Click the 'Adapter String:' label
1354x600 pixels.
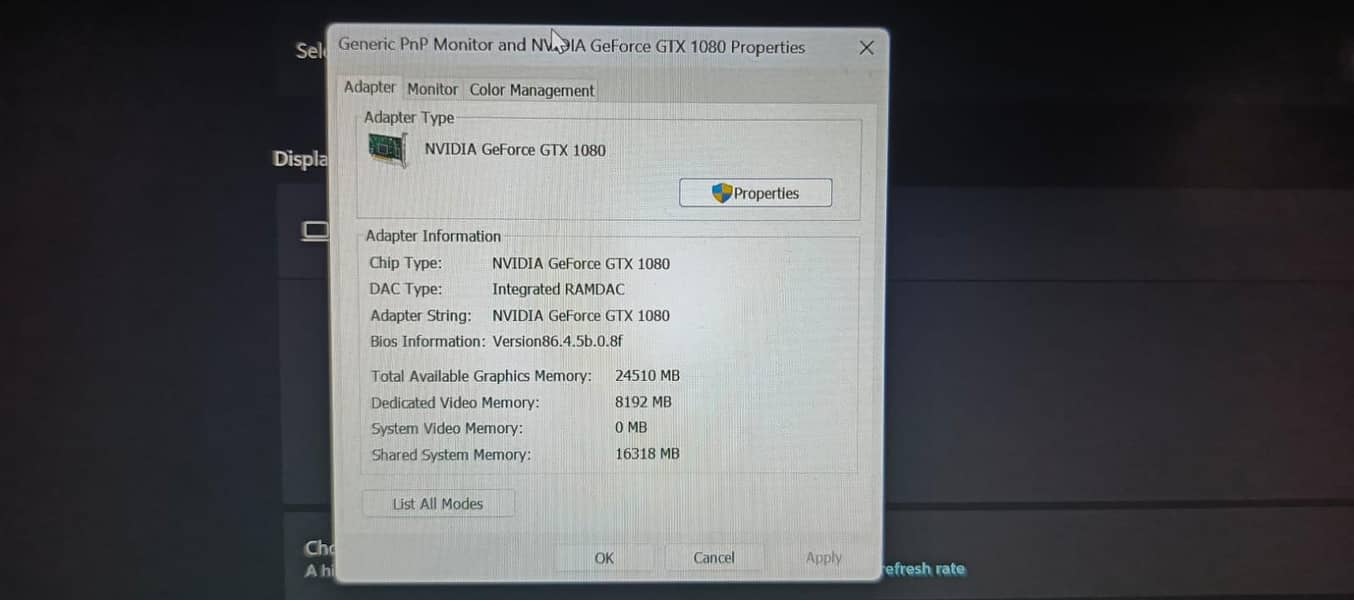coord(420,315)
